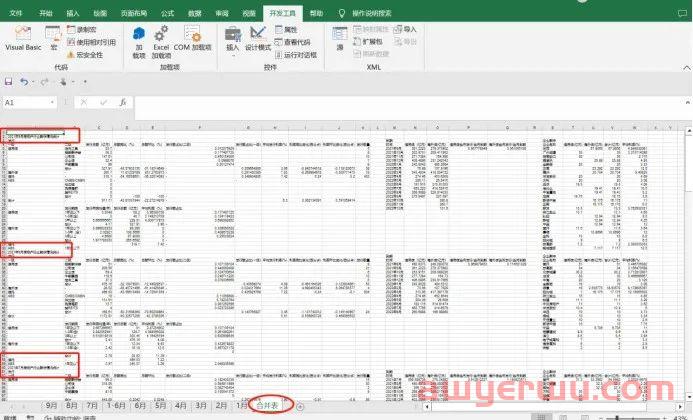Switch to the 公式 formulas tab
693x420 pixels.
(168, 13)
